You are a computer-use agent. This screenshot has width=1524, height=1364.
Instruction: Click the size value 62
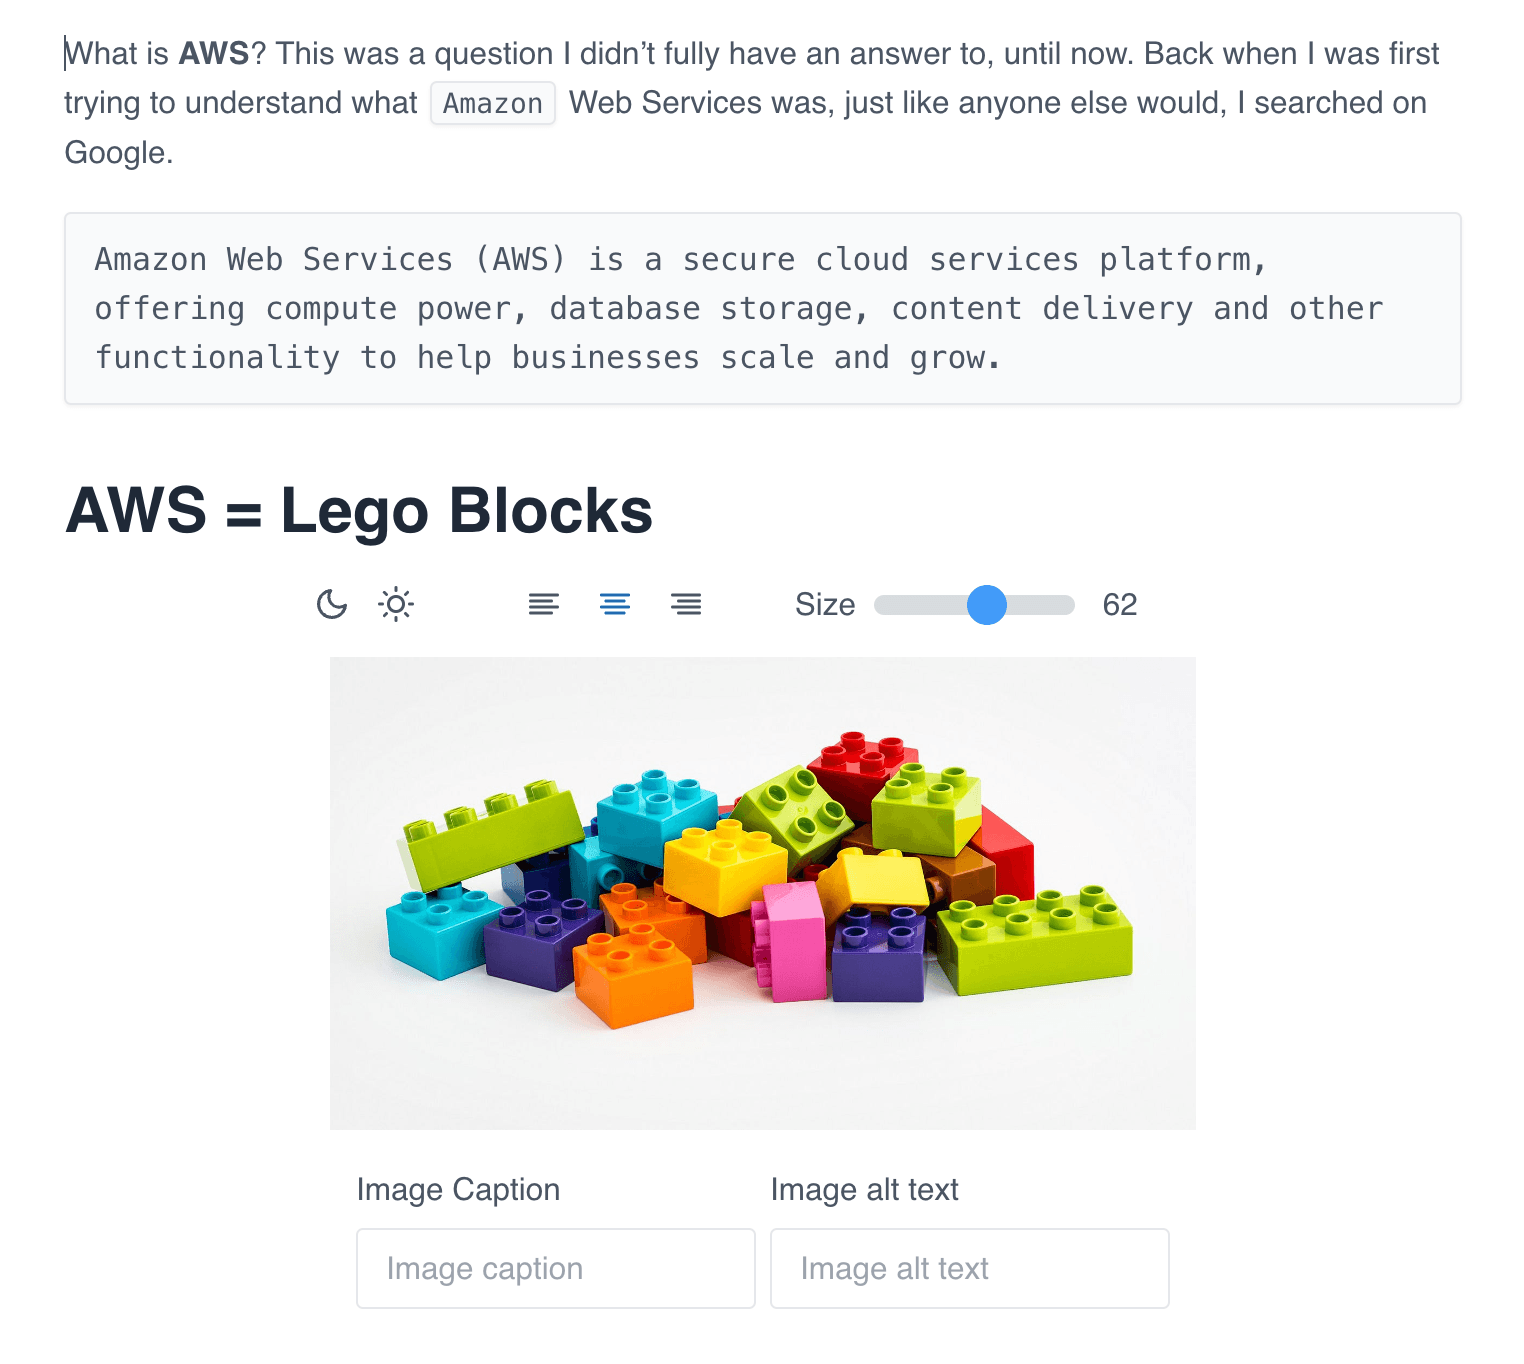click(1119, 604)
